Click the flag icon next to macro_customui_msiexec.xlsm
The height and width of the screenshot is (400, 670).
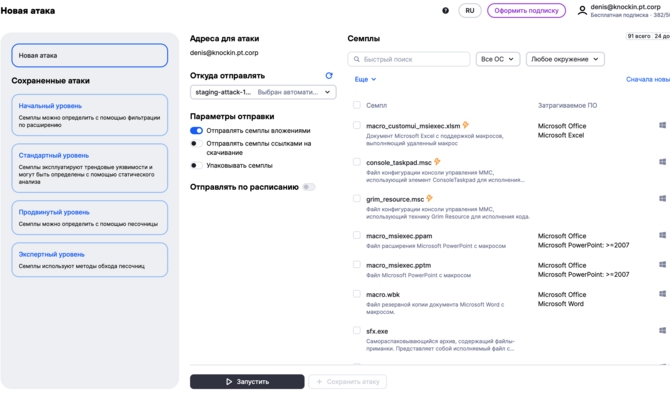click(466, 126)
